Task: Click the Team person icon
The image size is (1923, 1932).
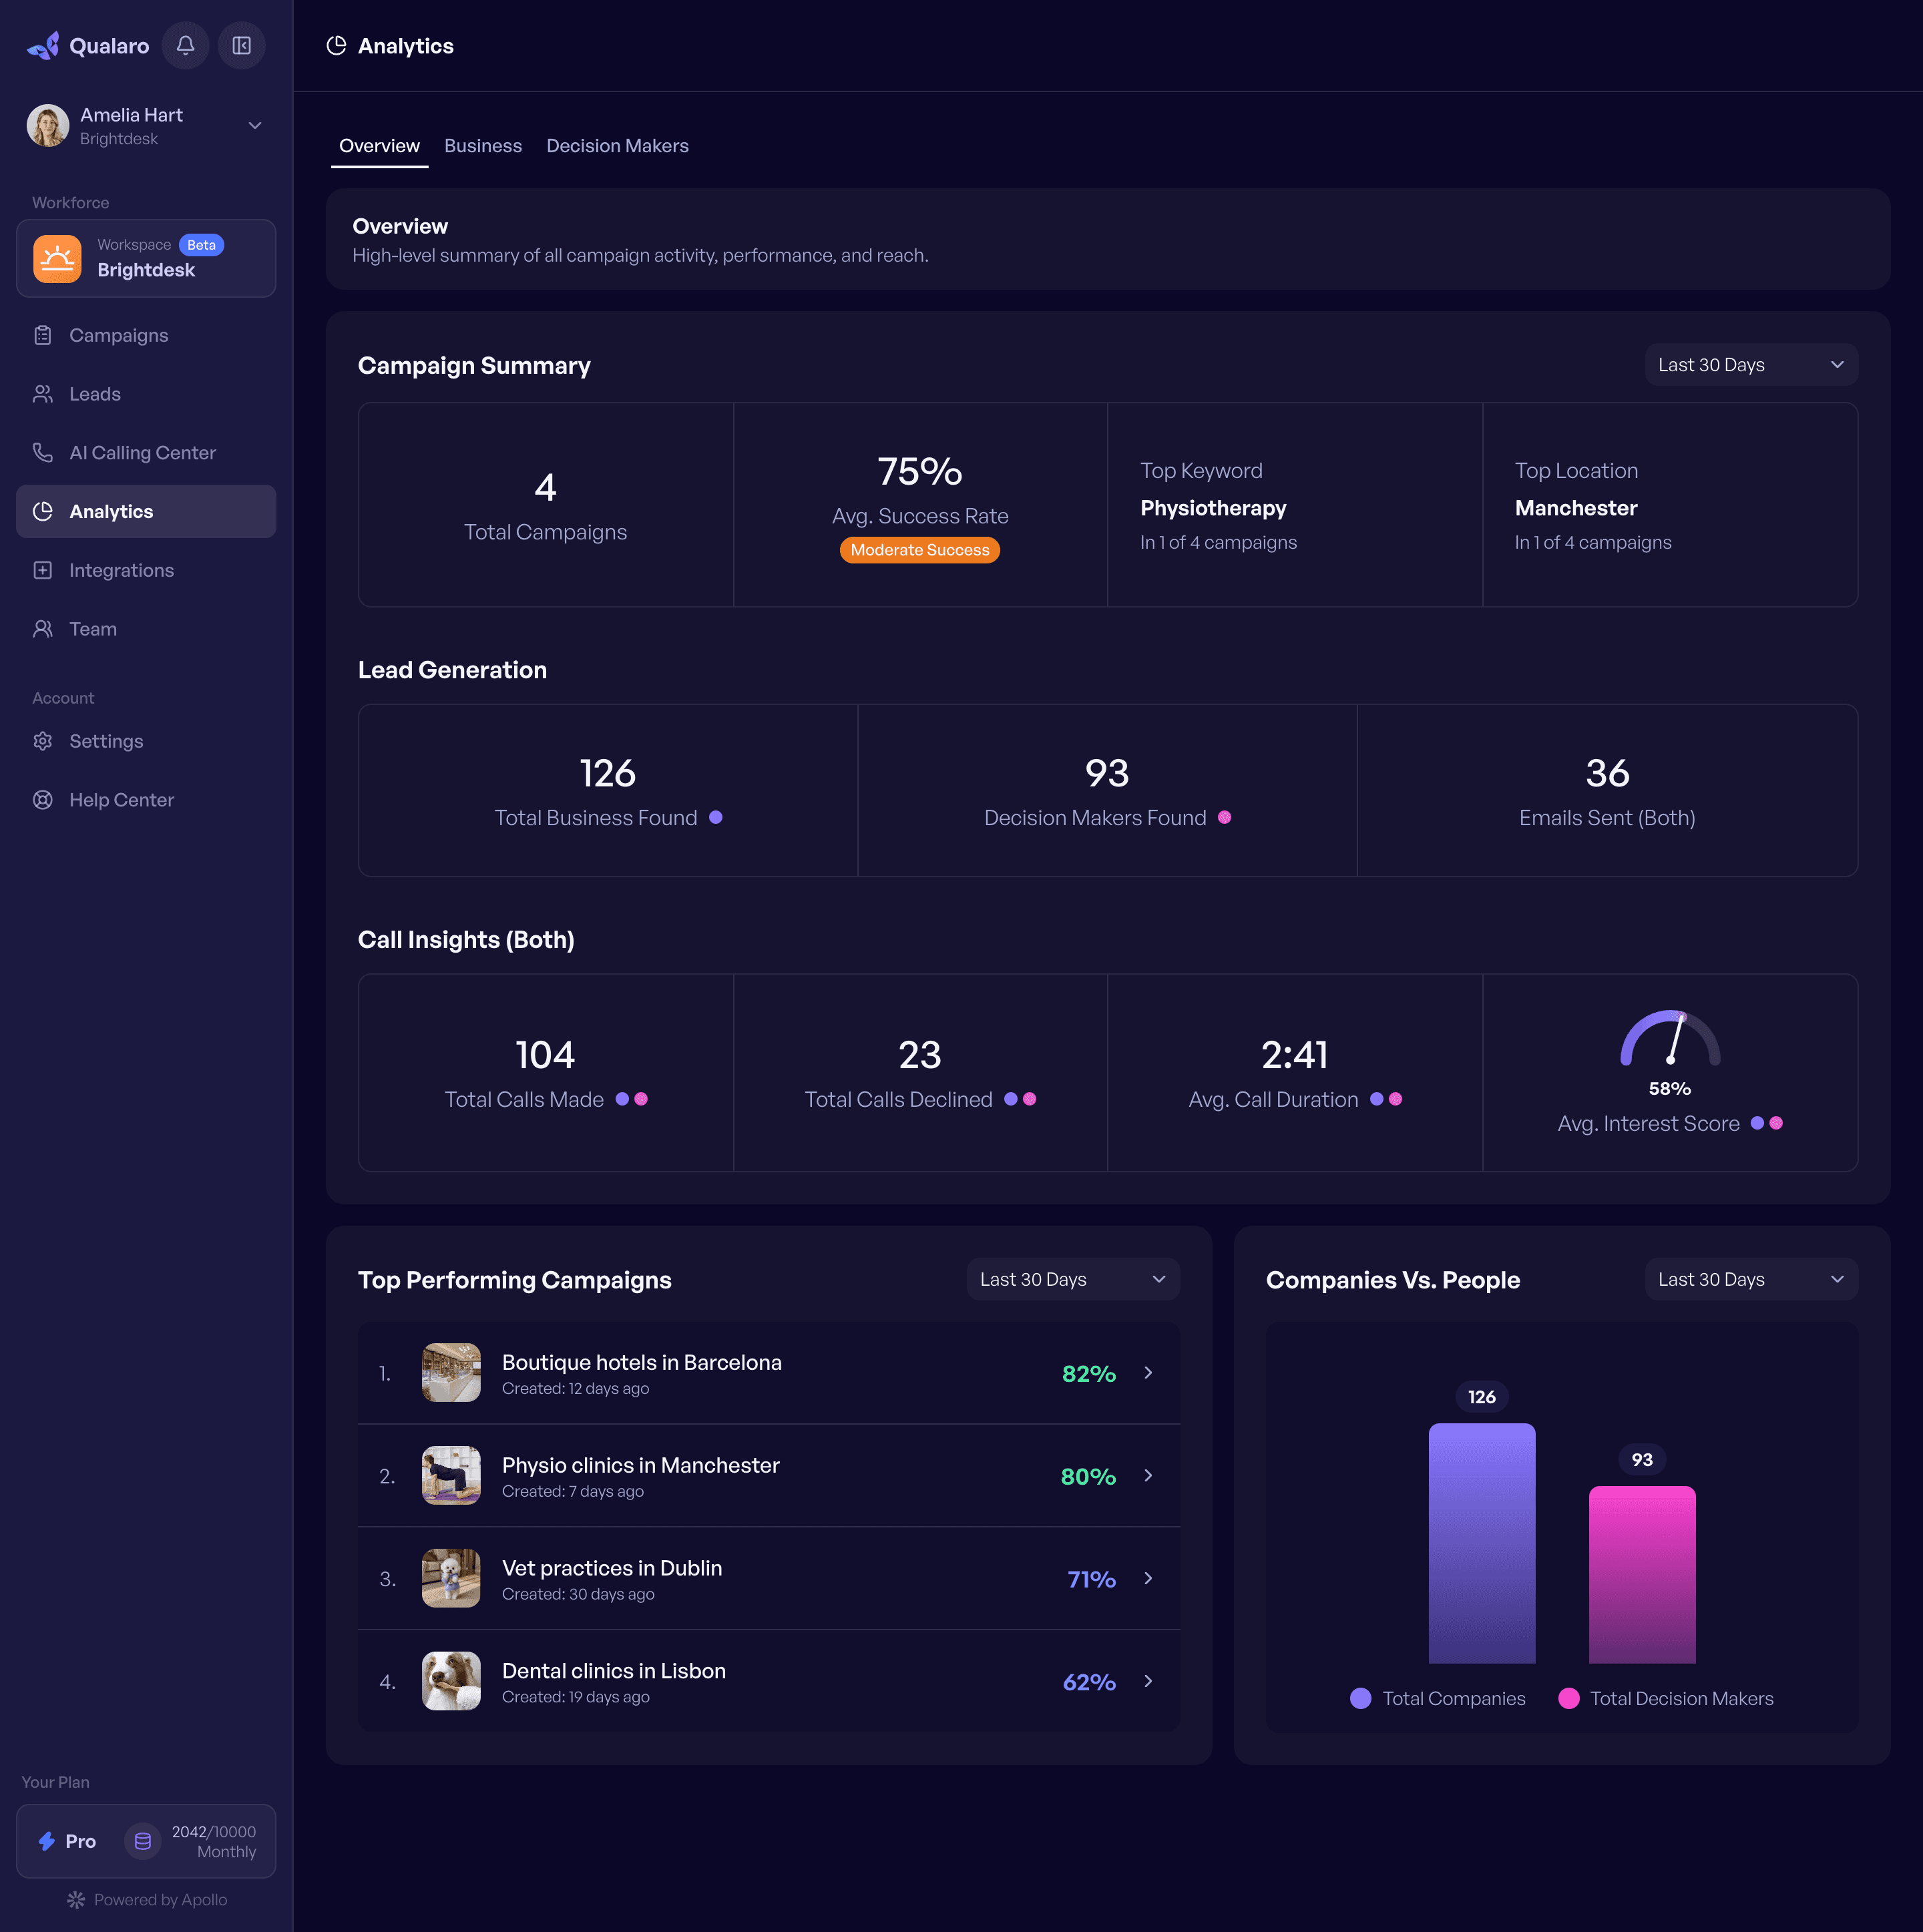Action: 43,629
